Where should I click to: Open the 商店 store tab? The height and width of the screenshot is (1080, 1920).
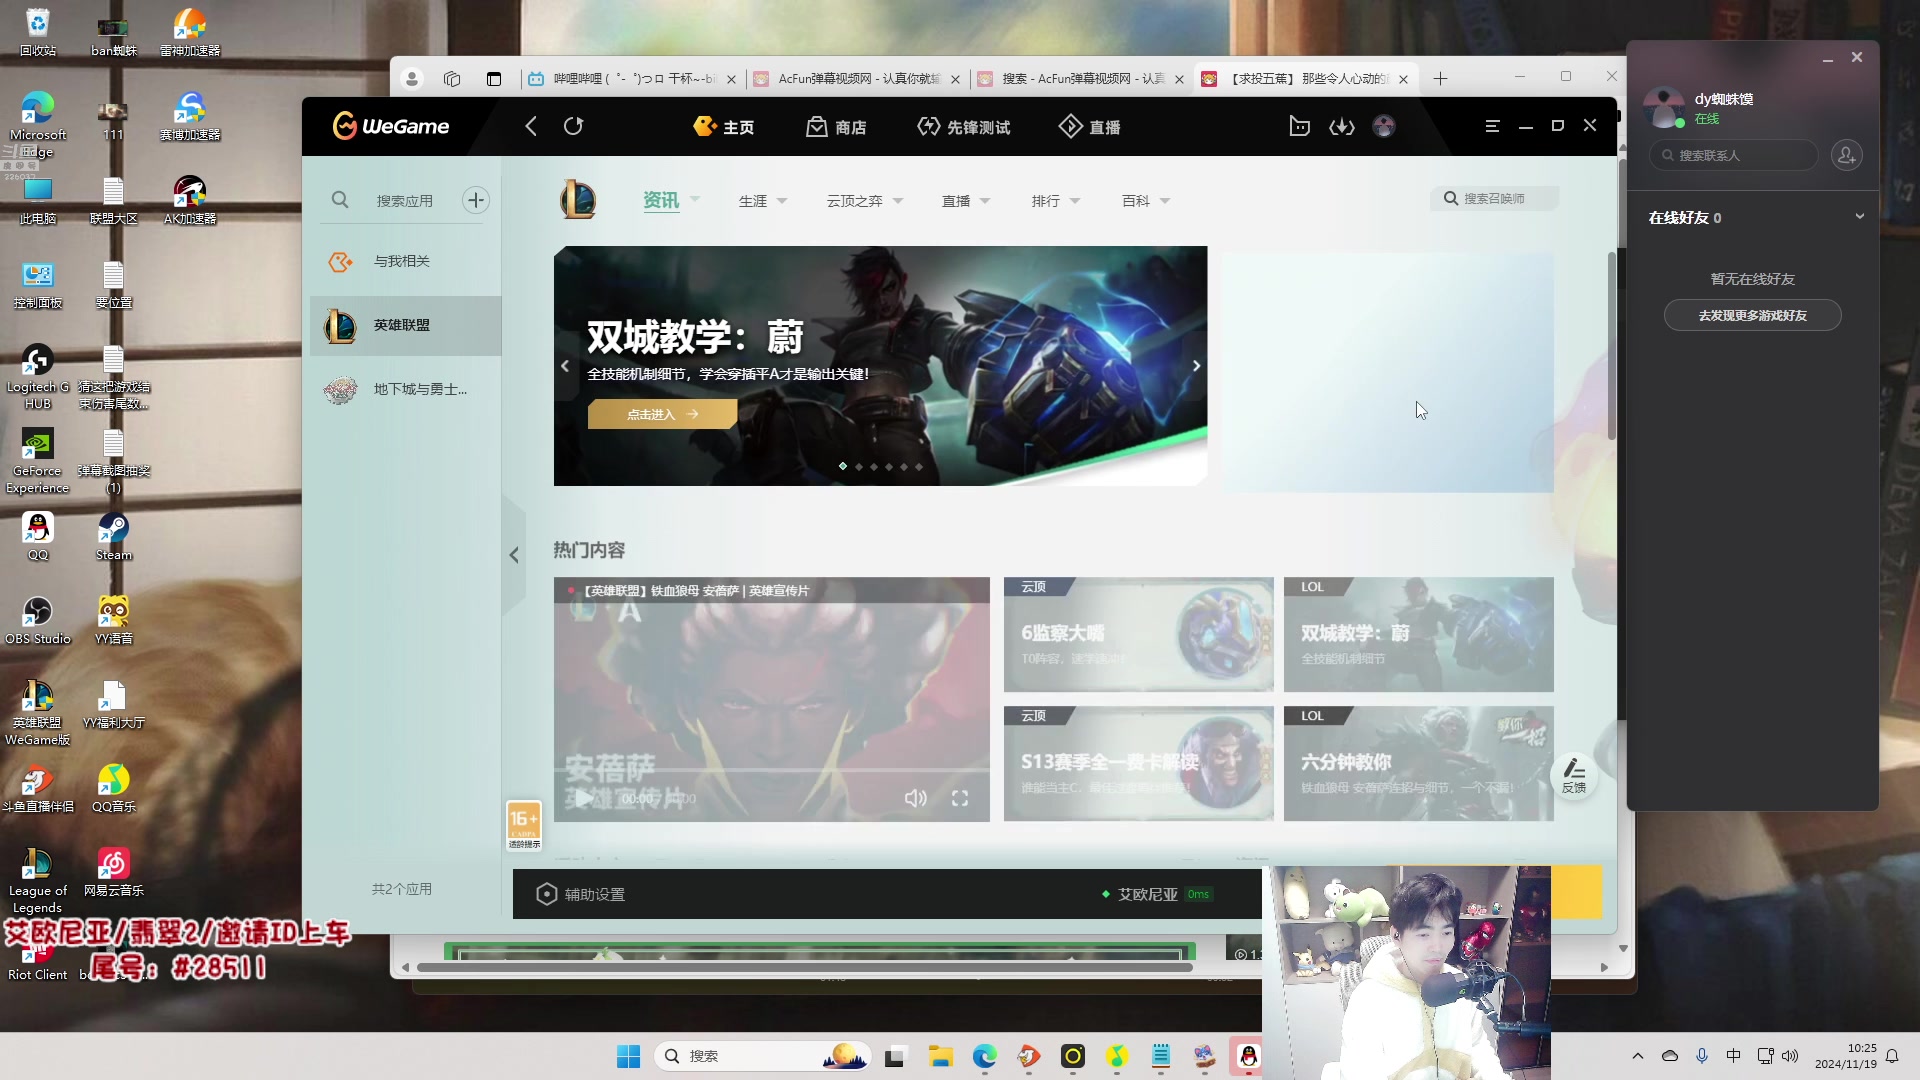click(836, 127)
